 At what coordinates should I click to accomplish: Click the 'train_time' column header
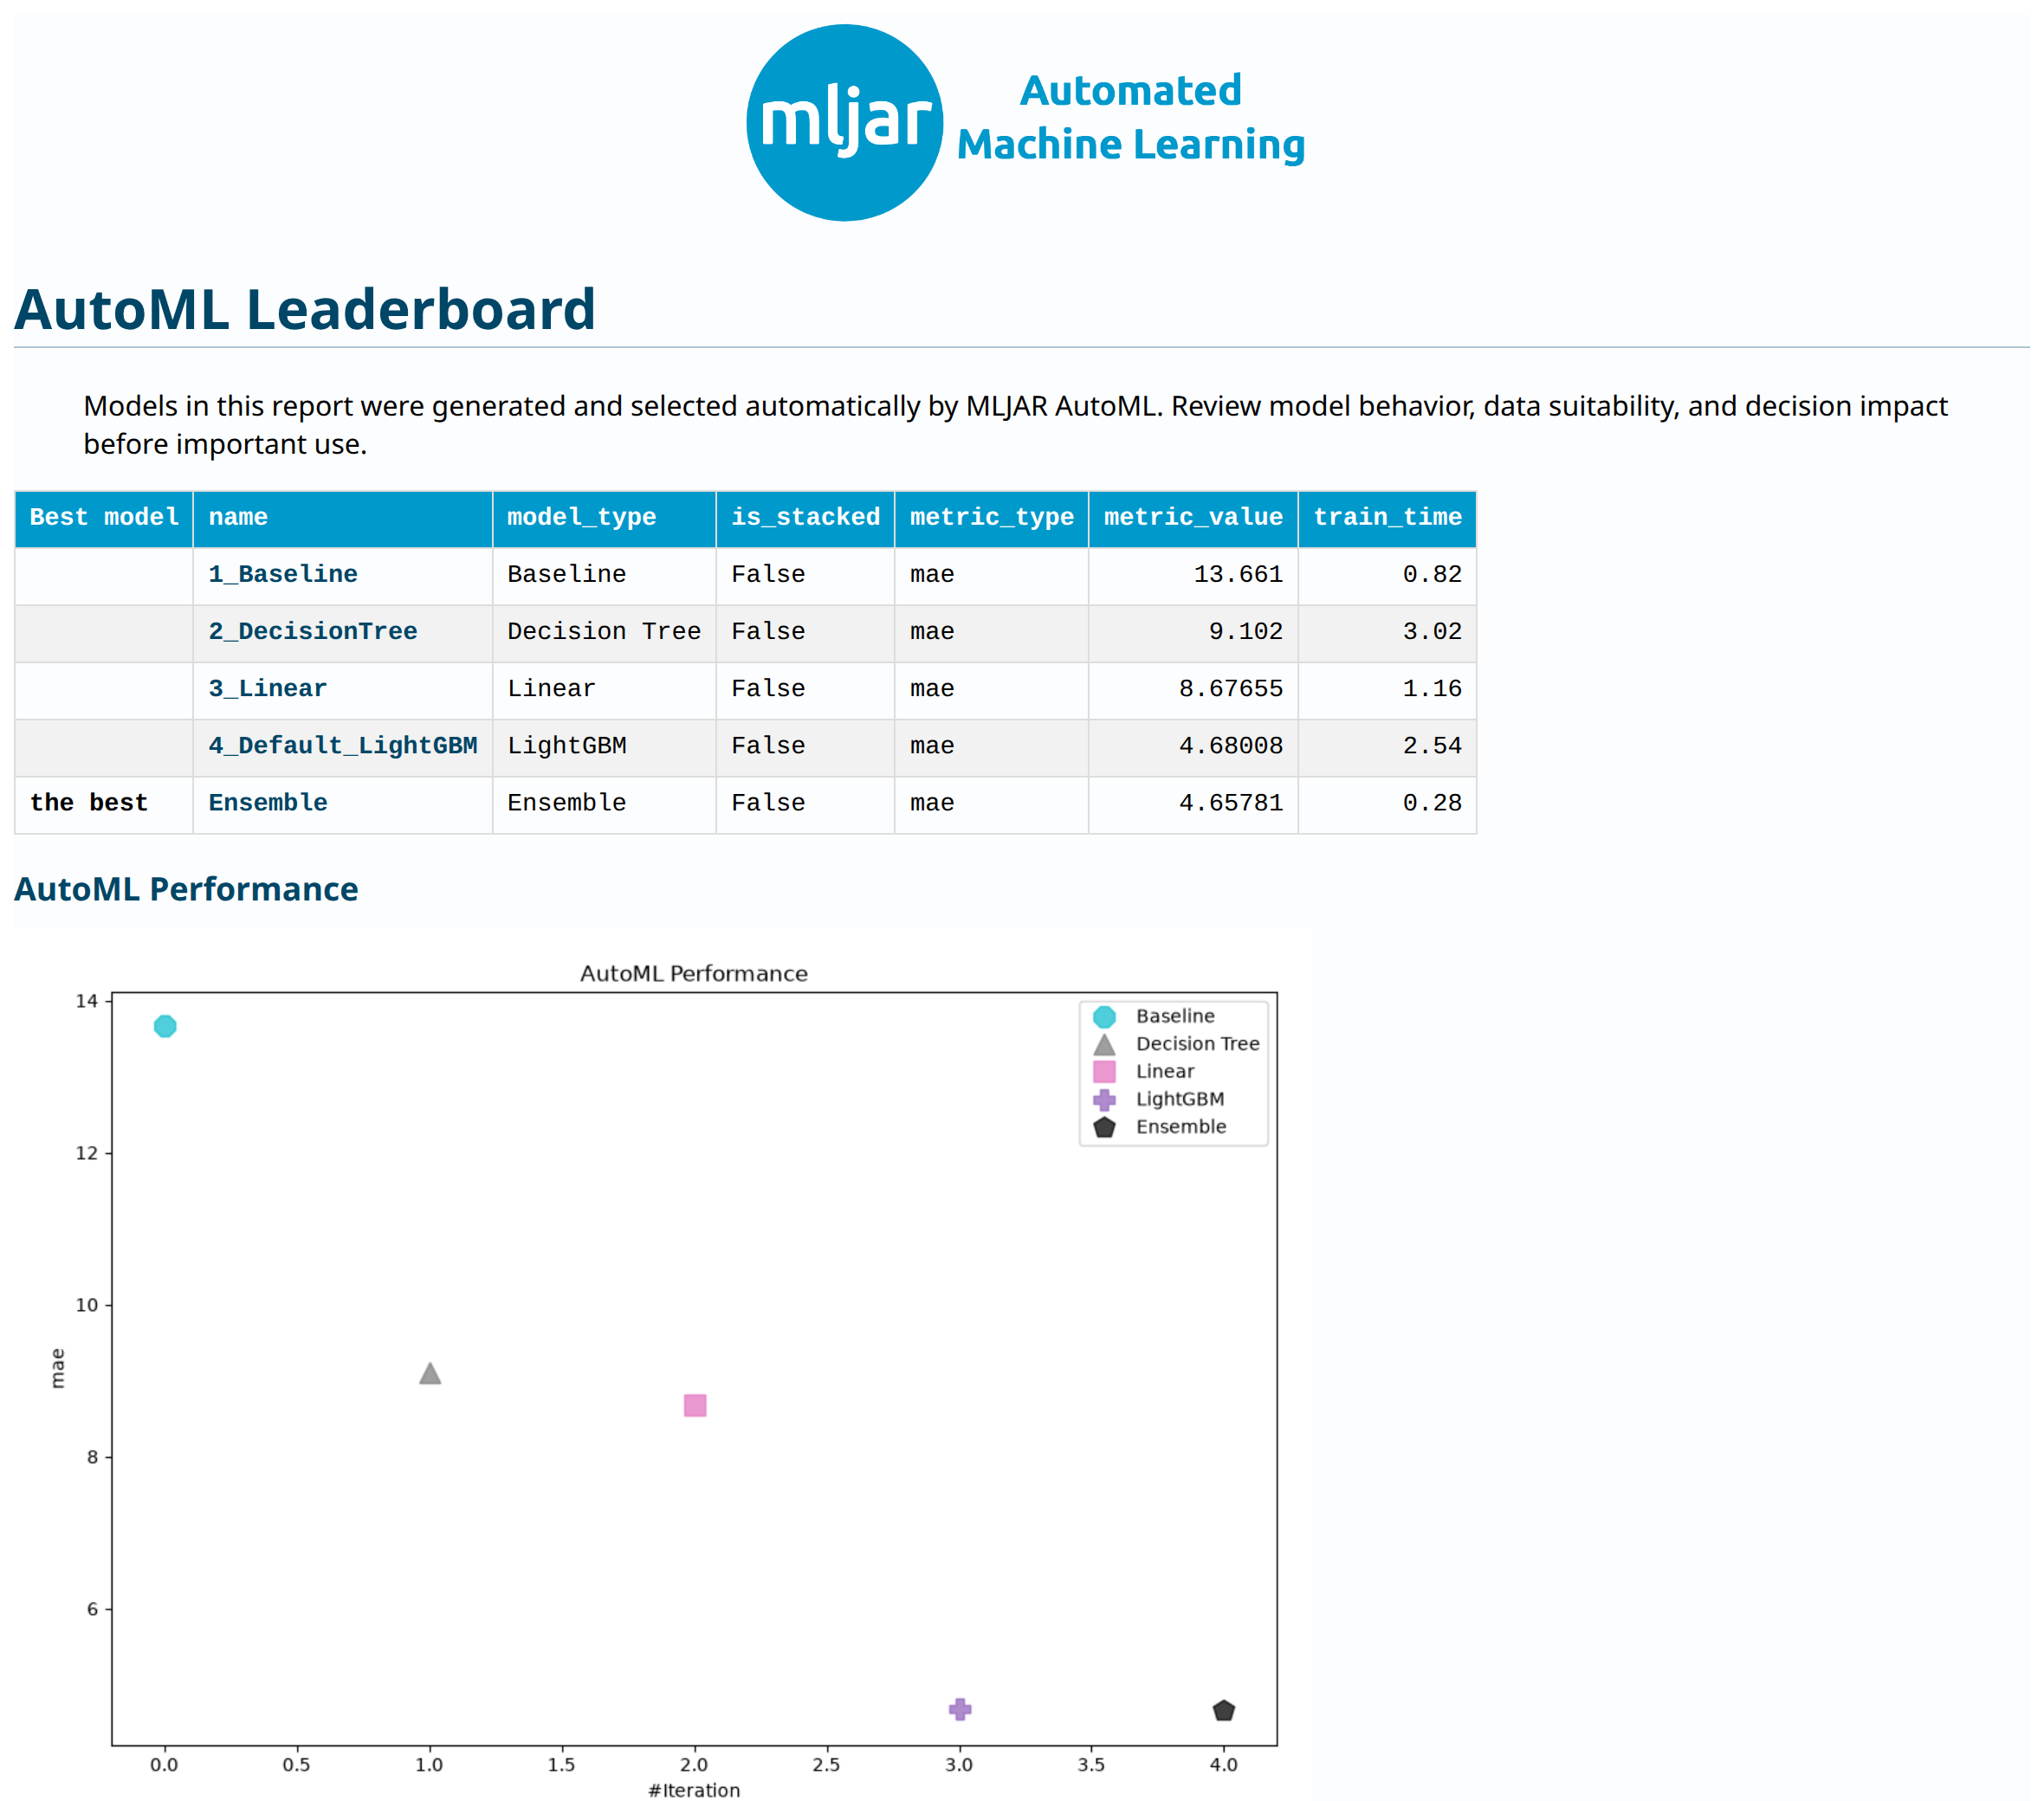(1387, 518)
